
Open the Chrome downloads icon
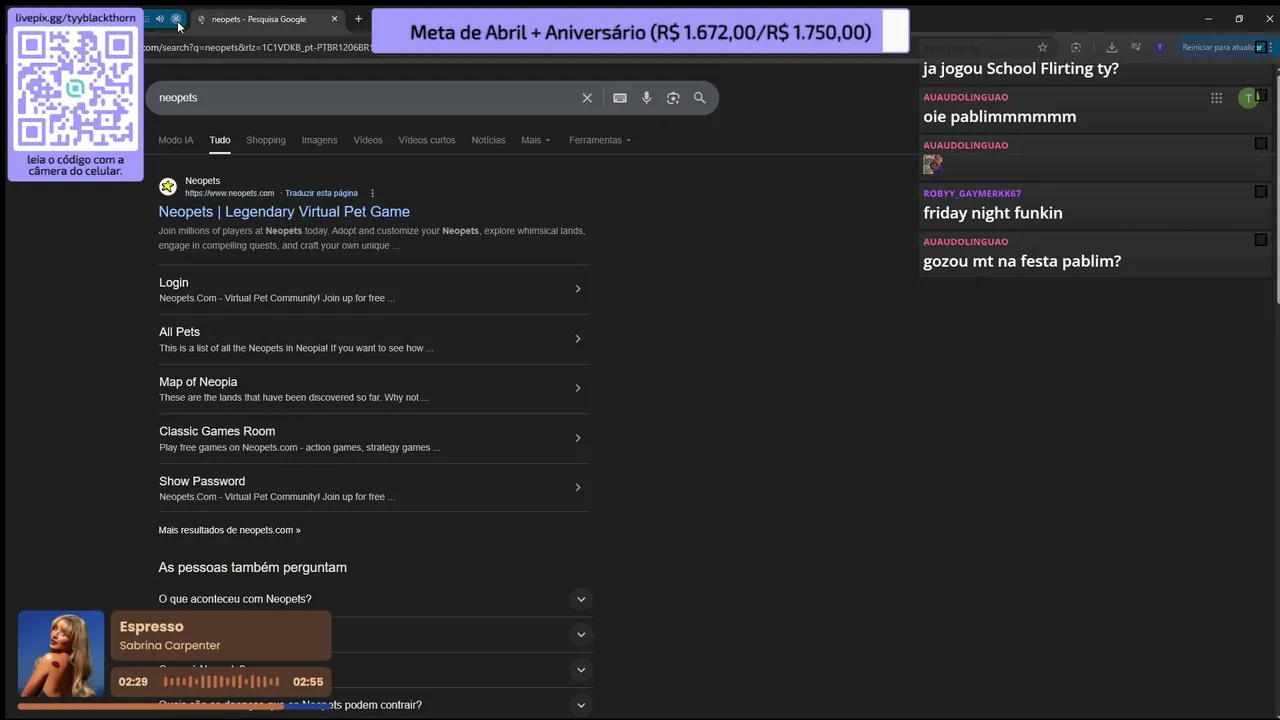[1111, 47]
